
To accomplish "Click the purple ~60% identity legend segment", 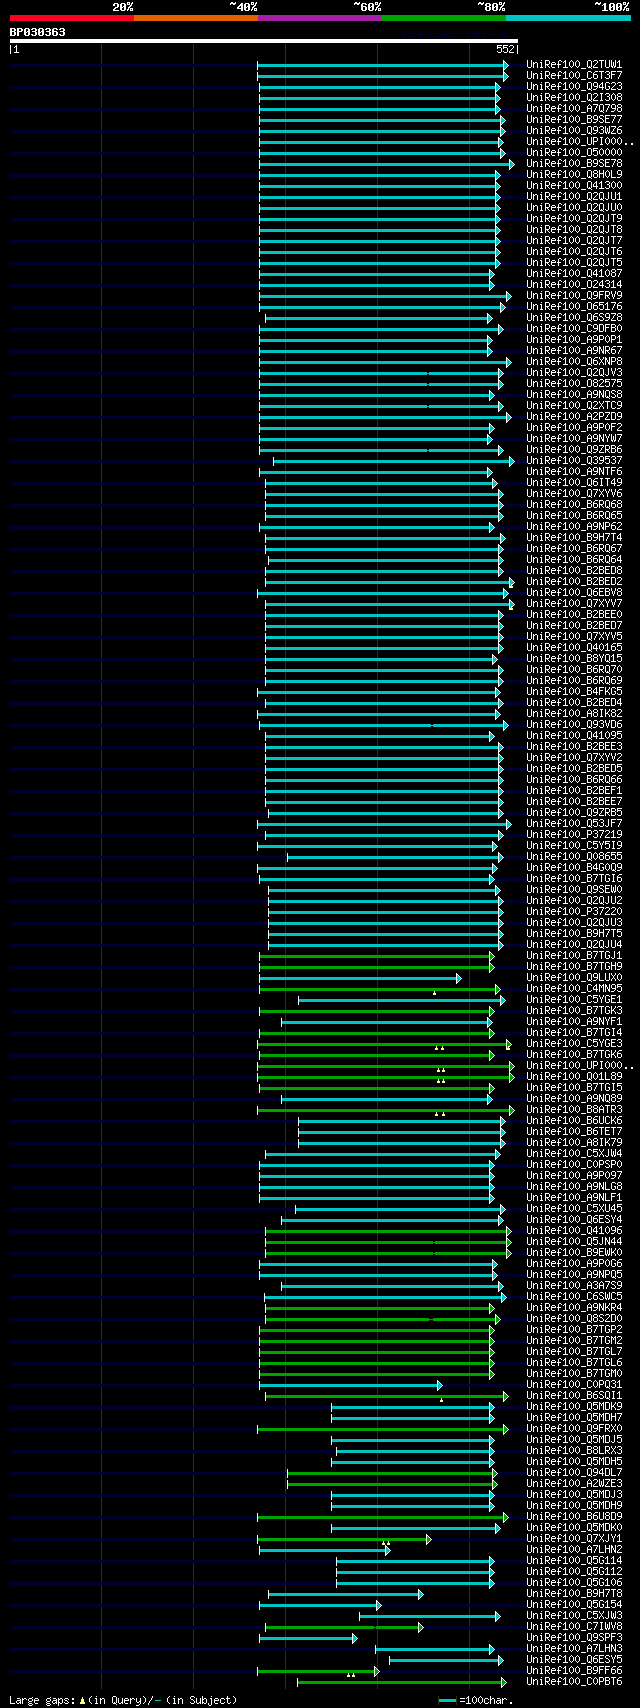I will (x=320, y=17).
